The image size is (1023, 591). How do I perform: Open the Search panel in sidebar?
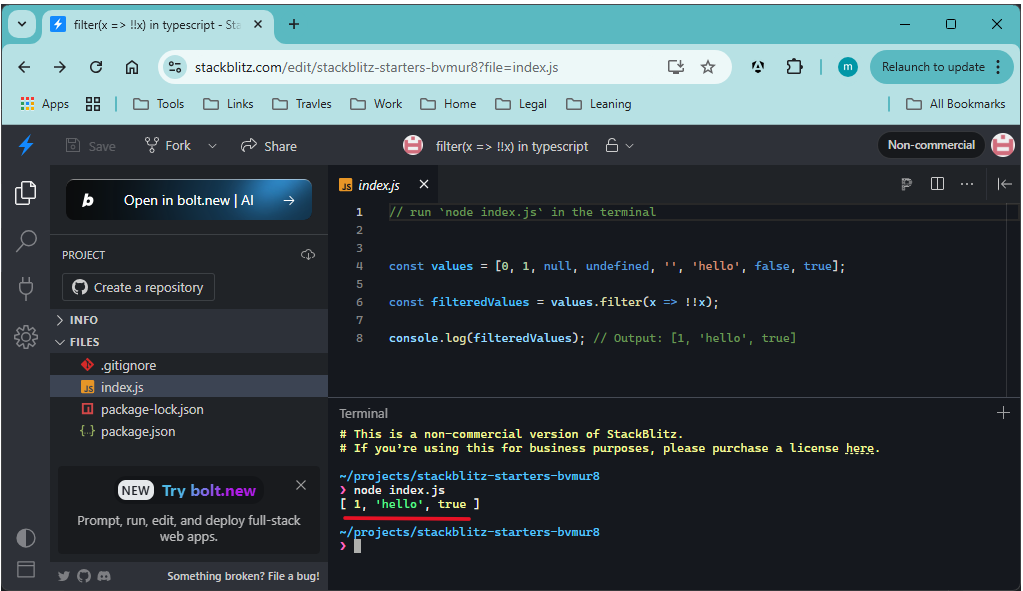(26, 241)
